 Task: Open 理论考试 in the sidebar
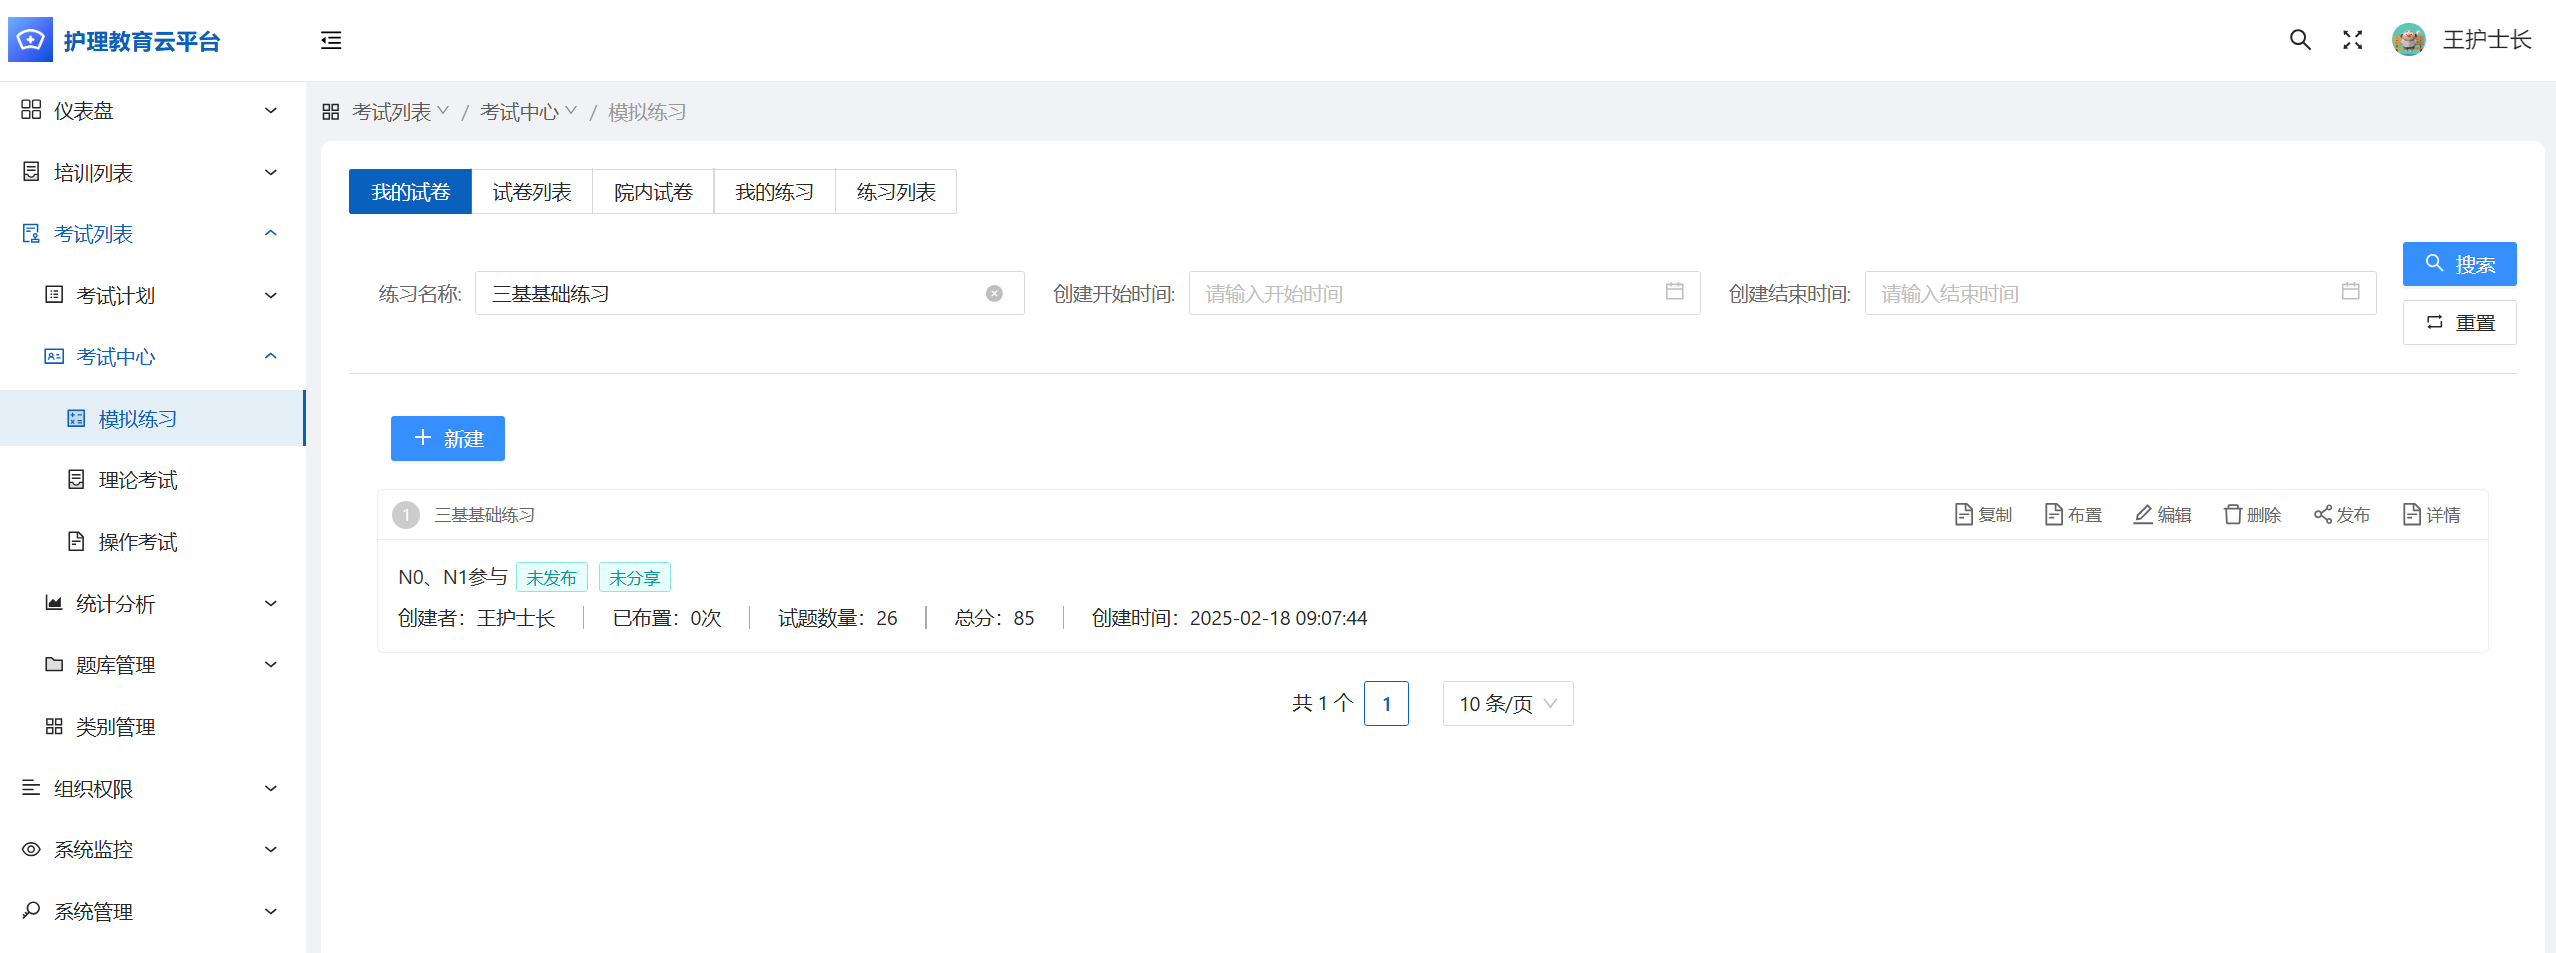(137, 481)
